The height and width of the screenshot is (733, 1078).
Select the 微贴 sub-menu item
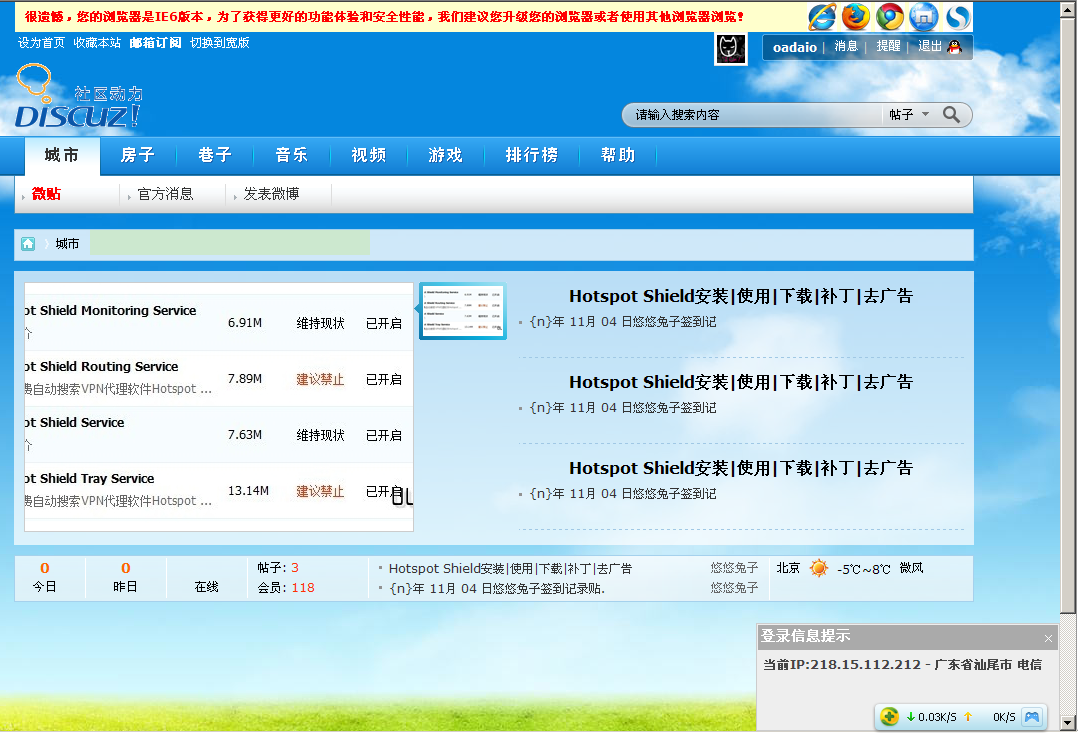click(x=46, y=194)
